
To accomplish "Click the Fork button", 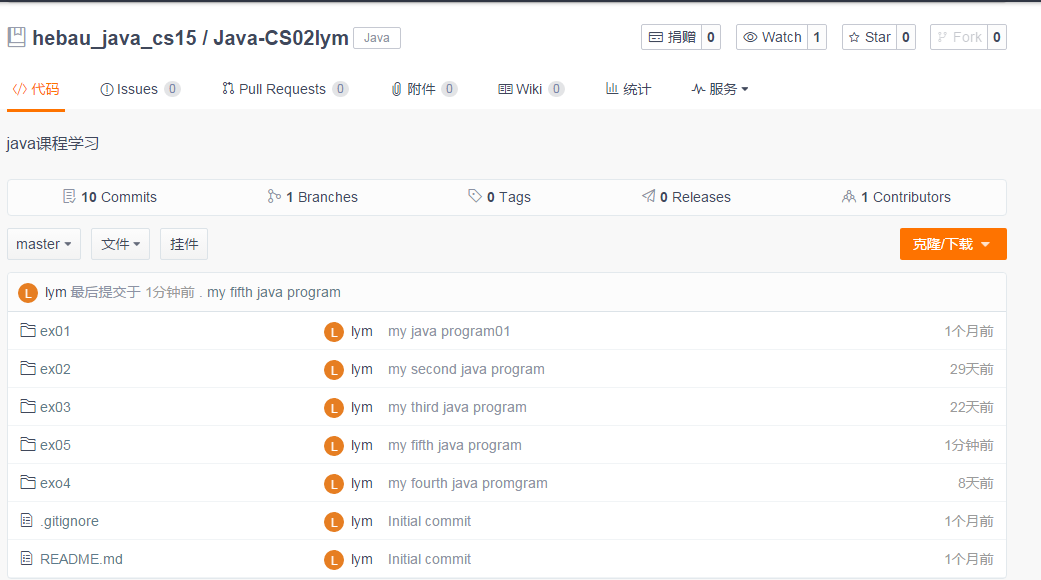I will (959, 37).
